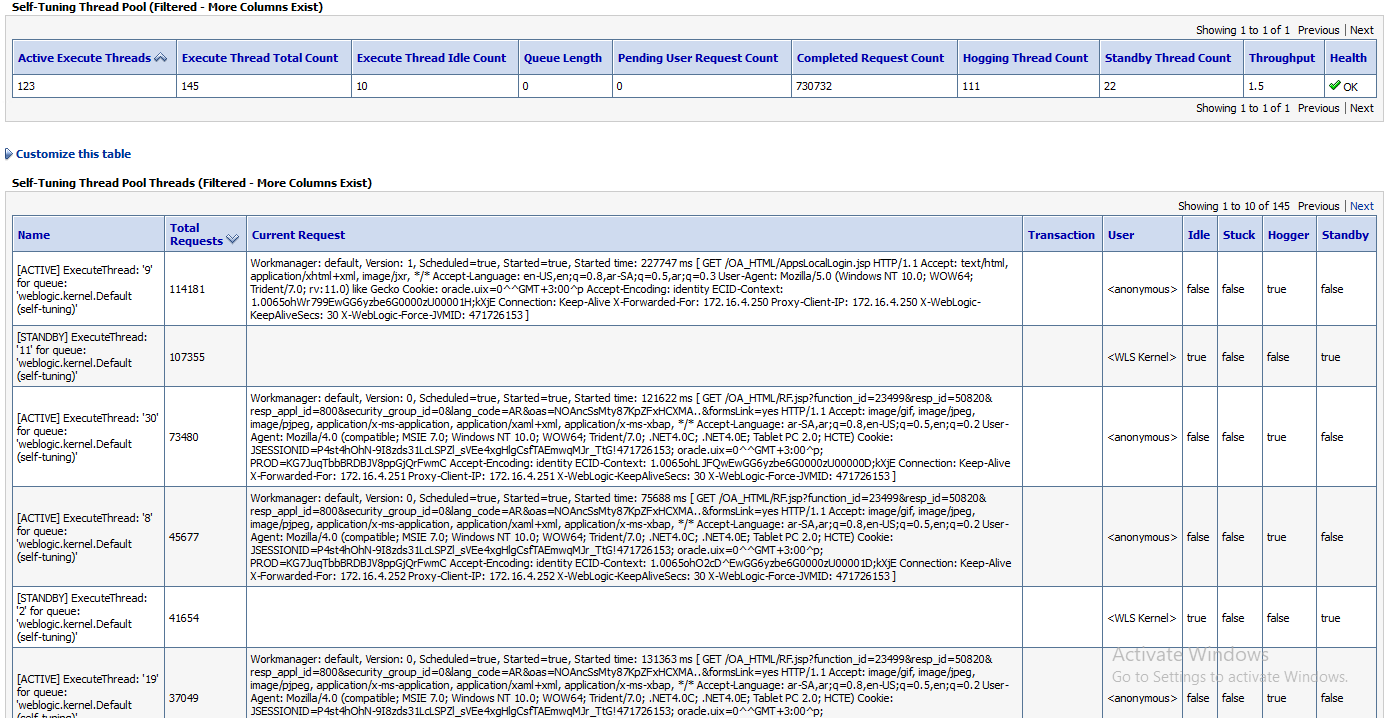
Task: Click the Transaction column header
Action: [1061, 235]
